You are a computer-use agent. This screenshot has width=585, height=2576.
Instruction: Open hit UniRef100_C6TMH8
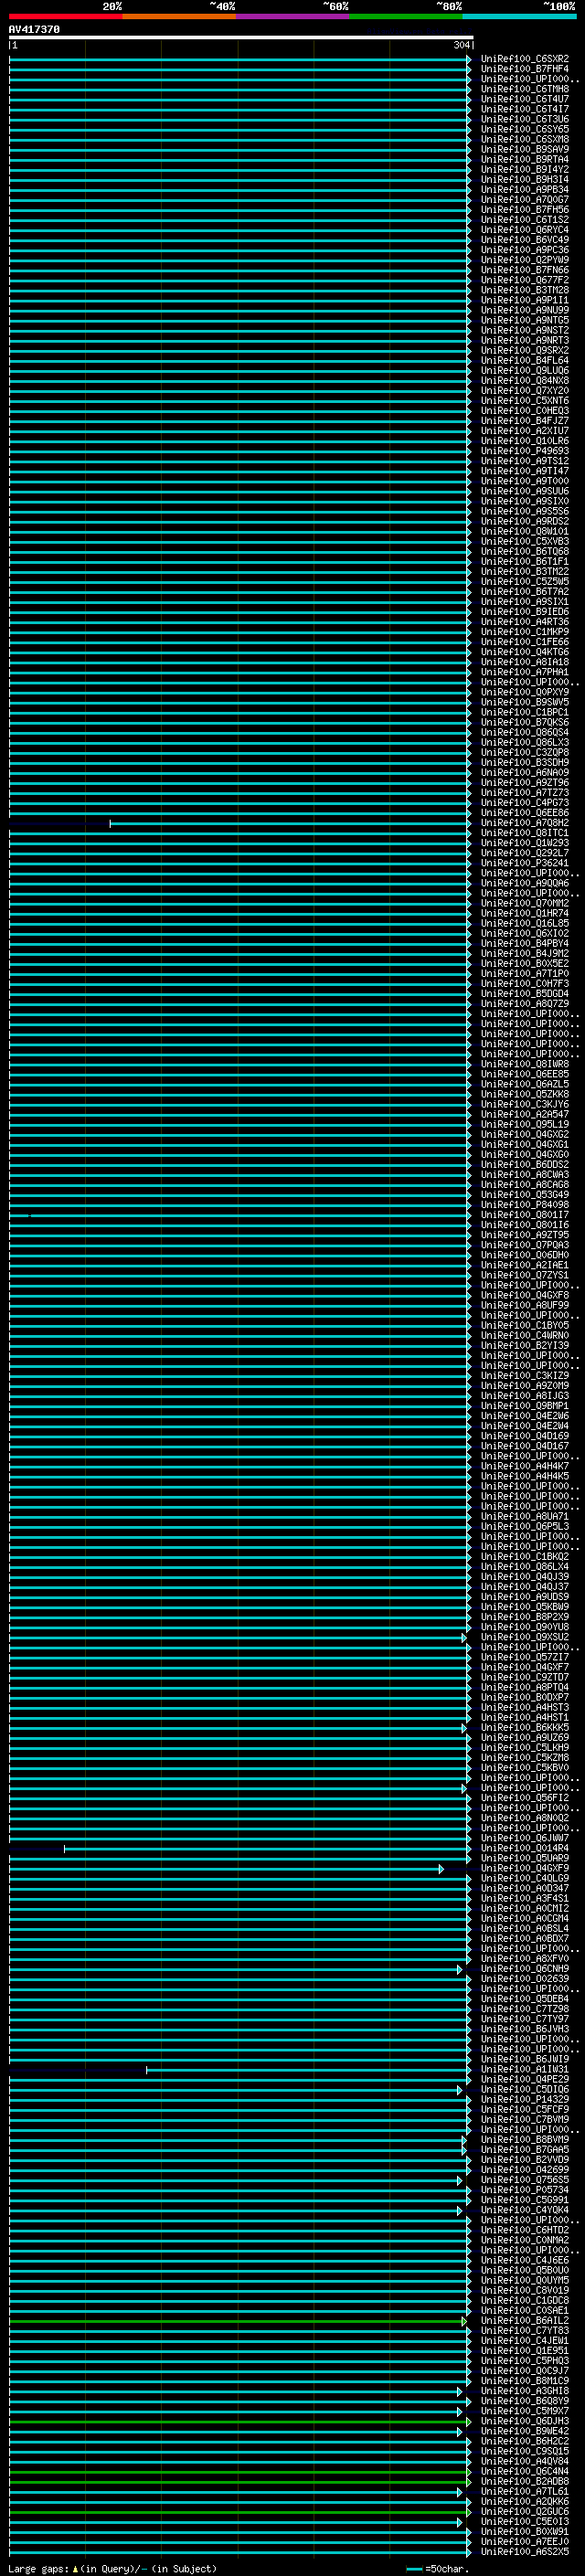coord(525,89)
